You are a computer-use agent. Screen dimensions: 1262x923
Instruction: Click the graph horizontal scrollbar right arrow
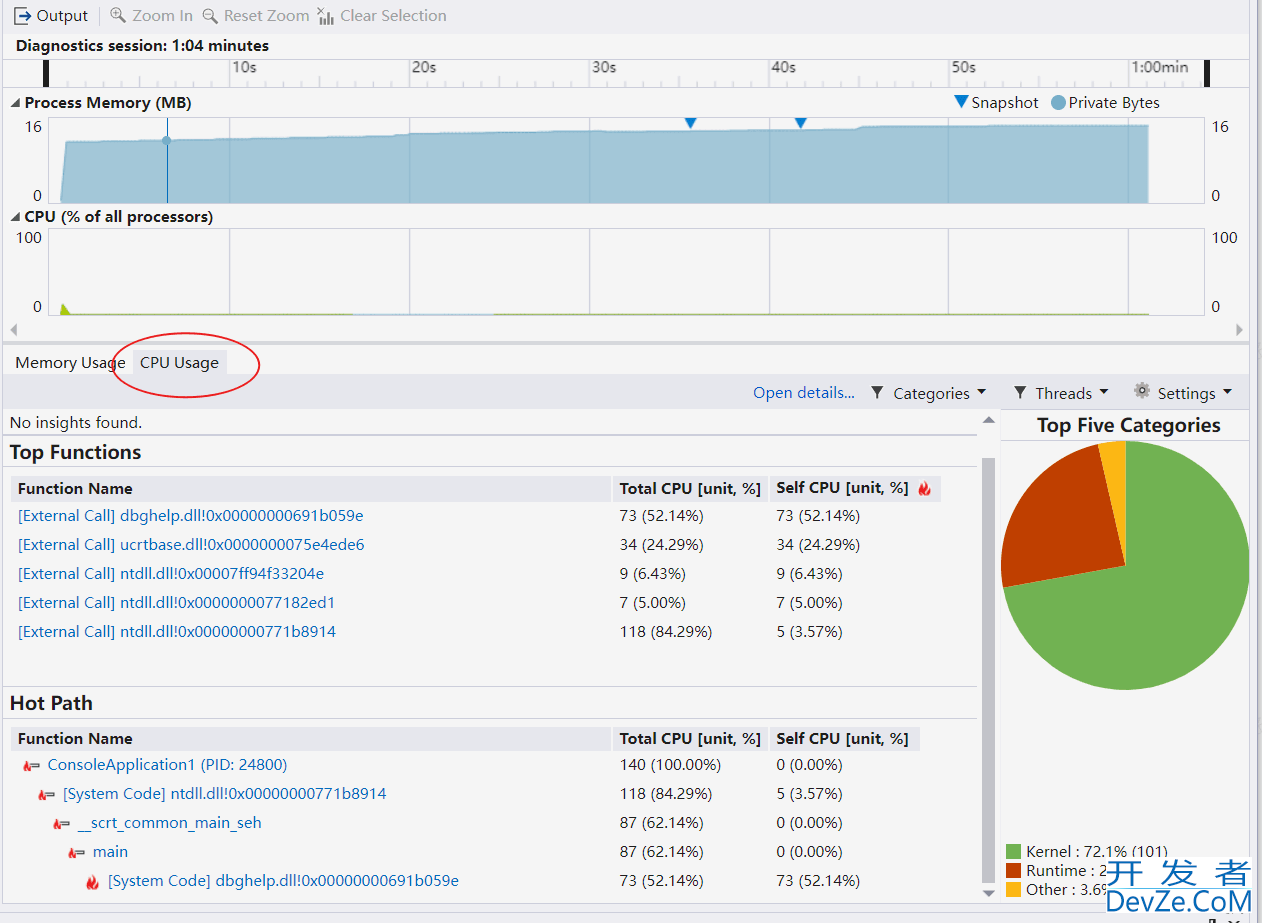pyautogui.click(x=1240, y=329)
